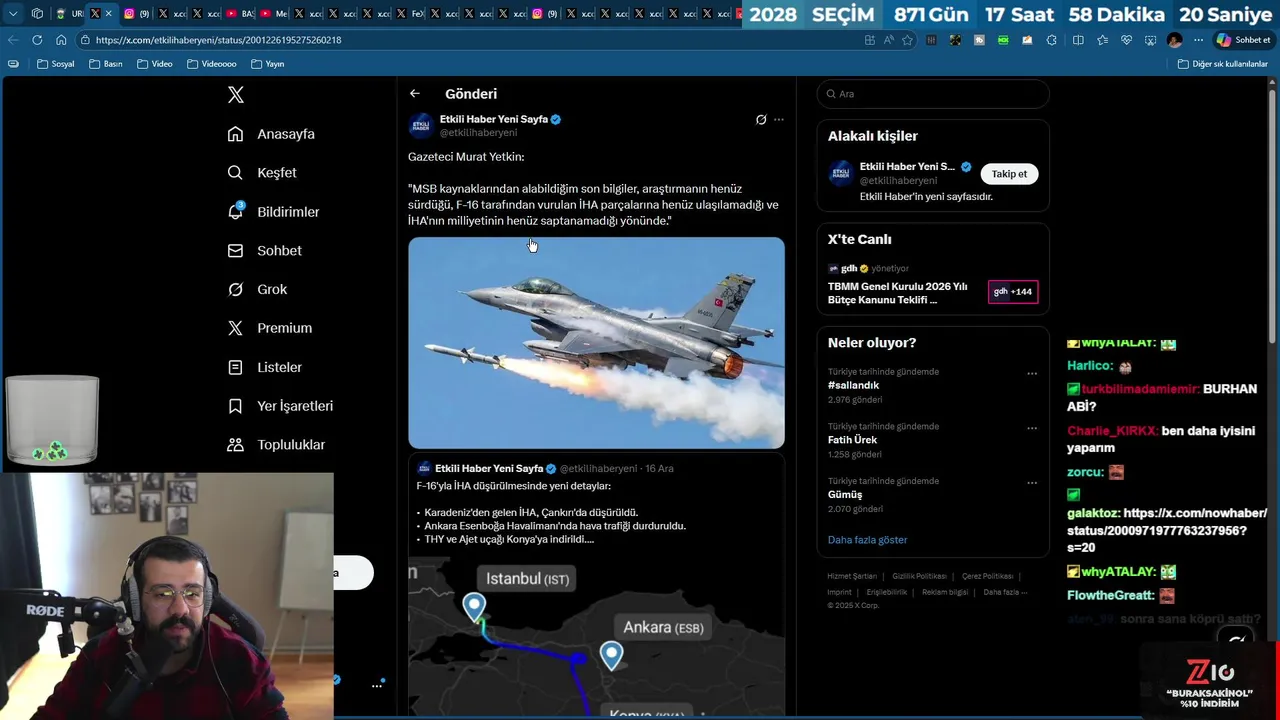Open the Video bookmarks folder

click(x=155, y=64)
